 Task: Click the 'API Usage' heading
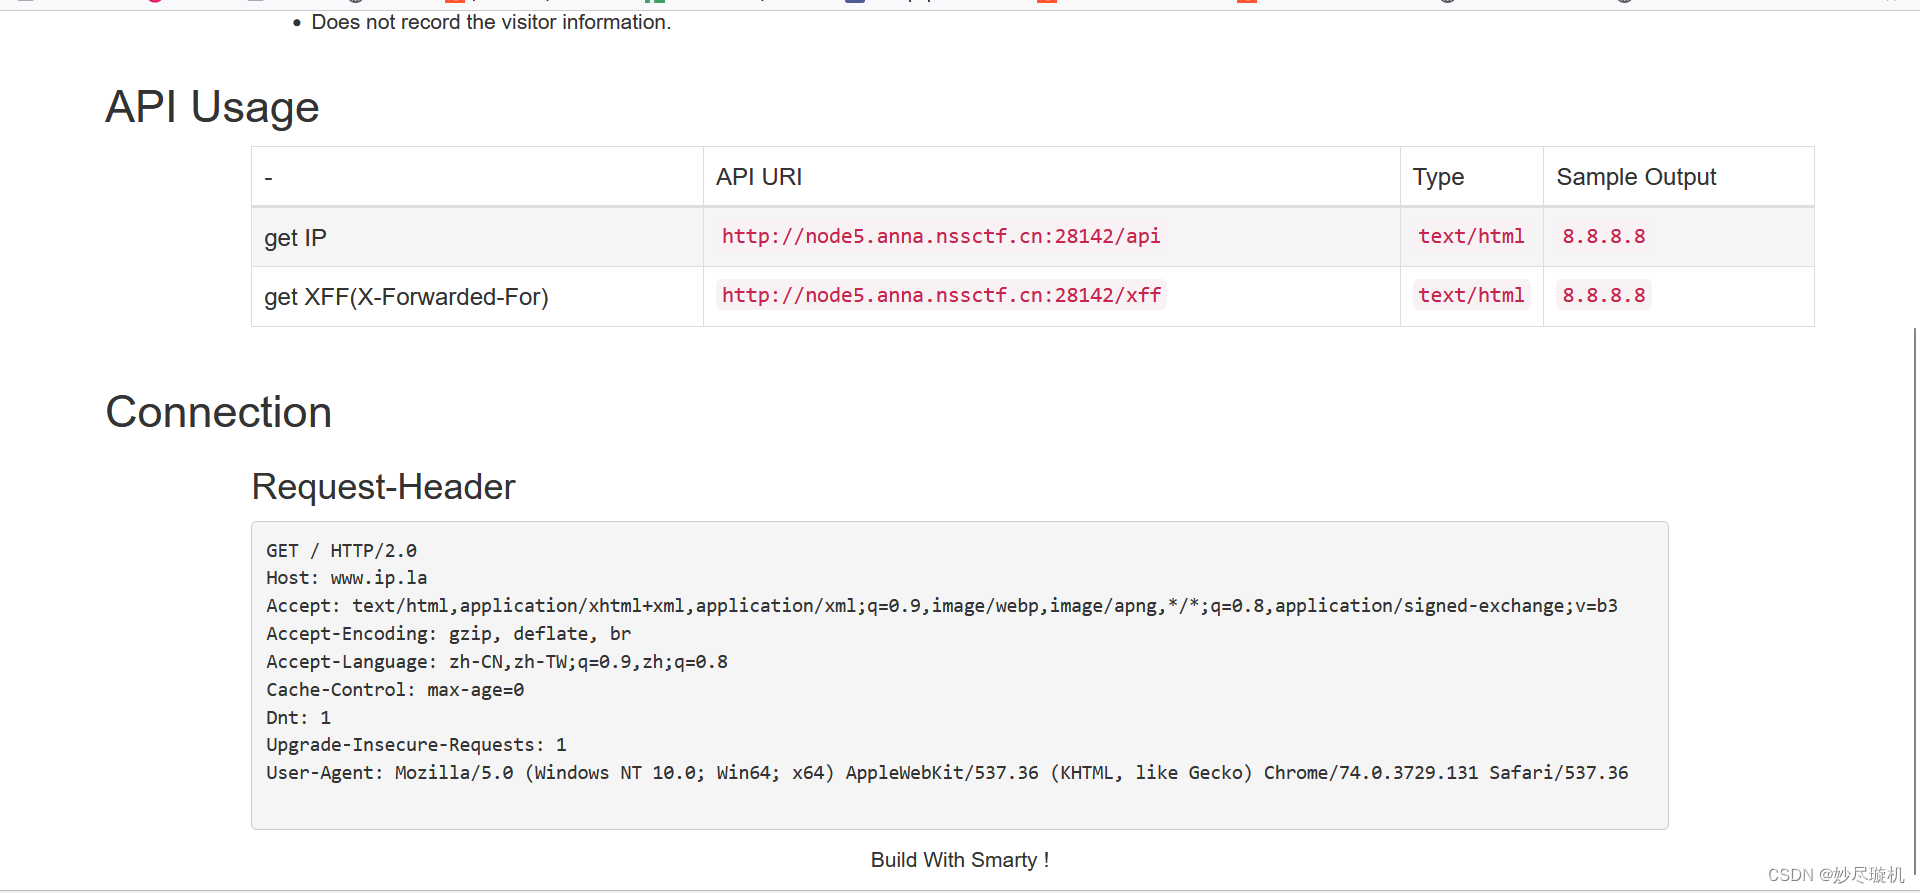point(212,107)
